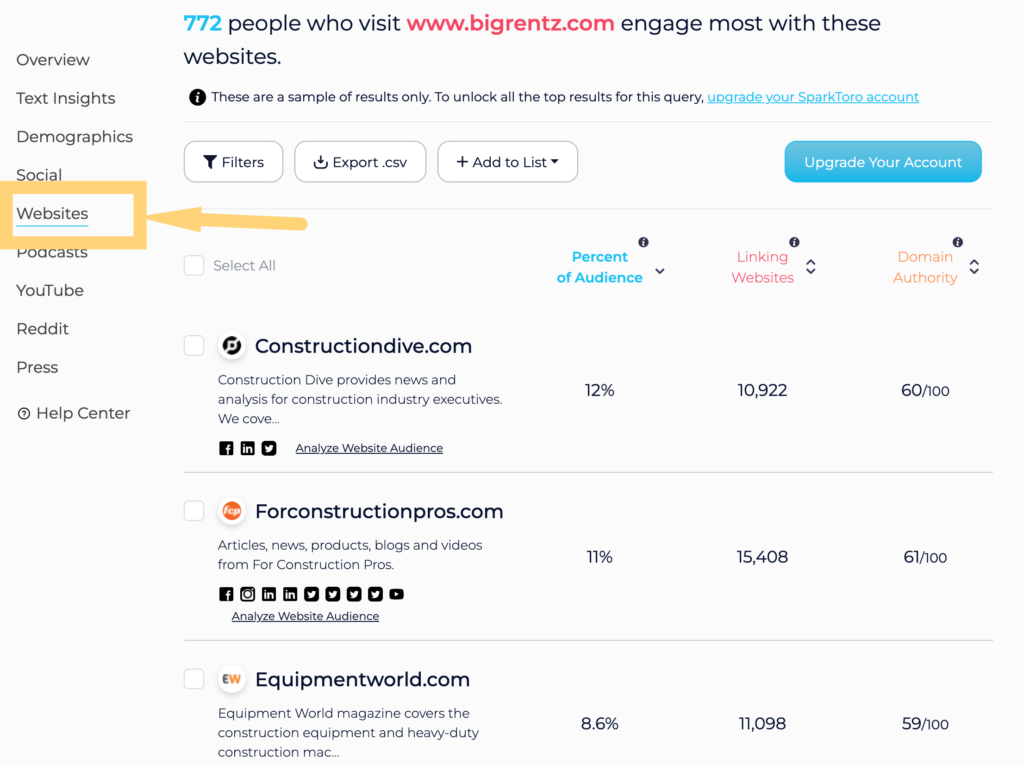Open the Podcasts section in the sidebar
Screen dimensions: 1024x765
point(52,252)
